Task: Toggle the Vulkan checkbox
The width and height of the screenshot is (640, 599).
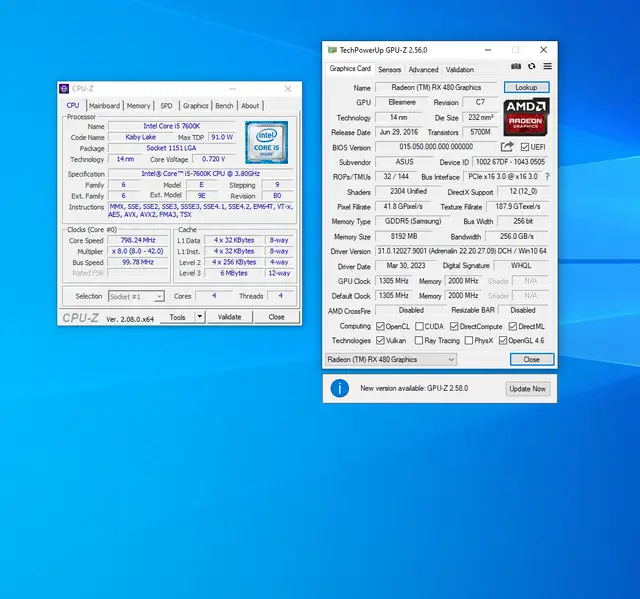Action: [x=380, y=340]
